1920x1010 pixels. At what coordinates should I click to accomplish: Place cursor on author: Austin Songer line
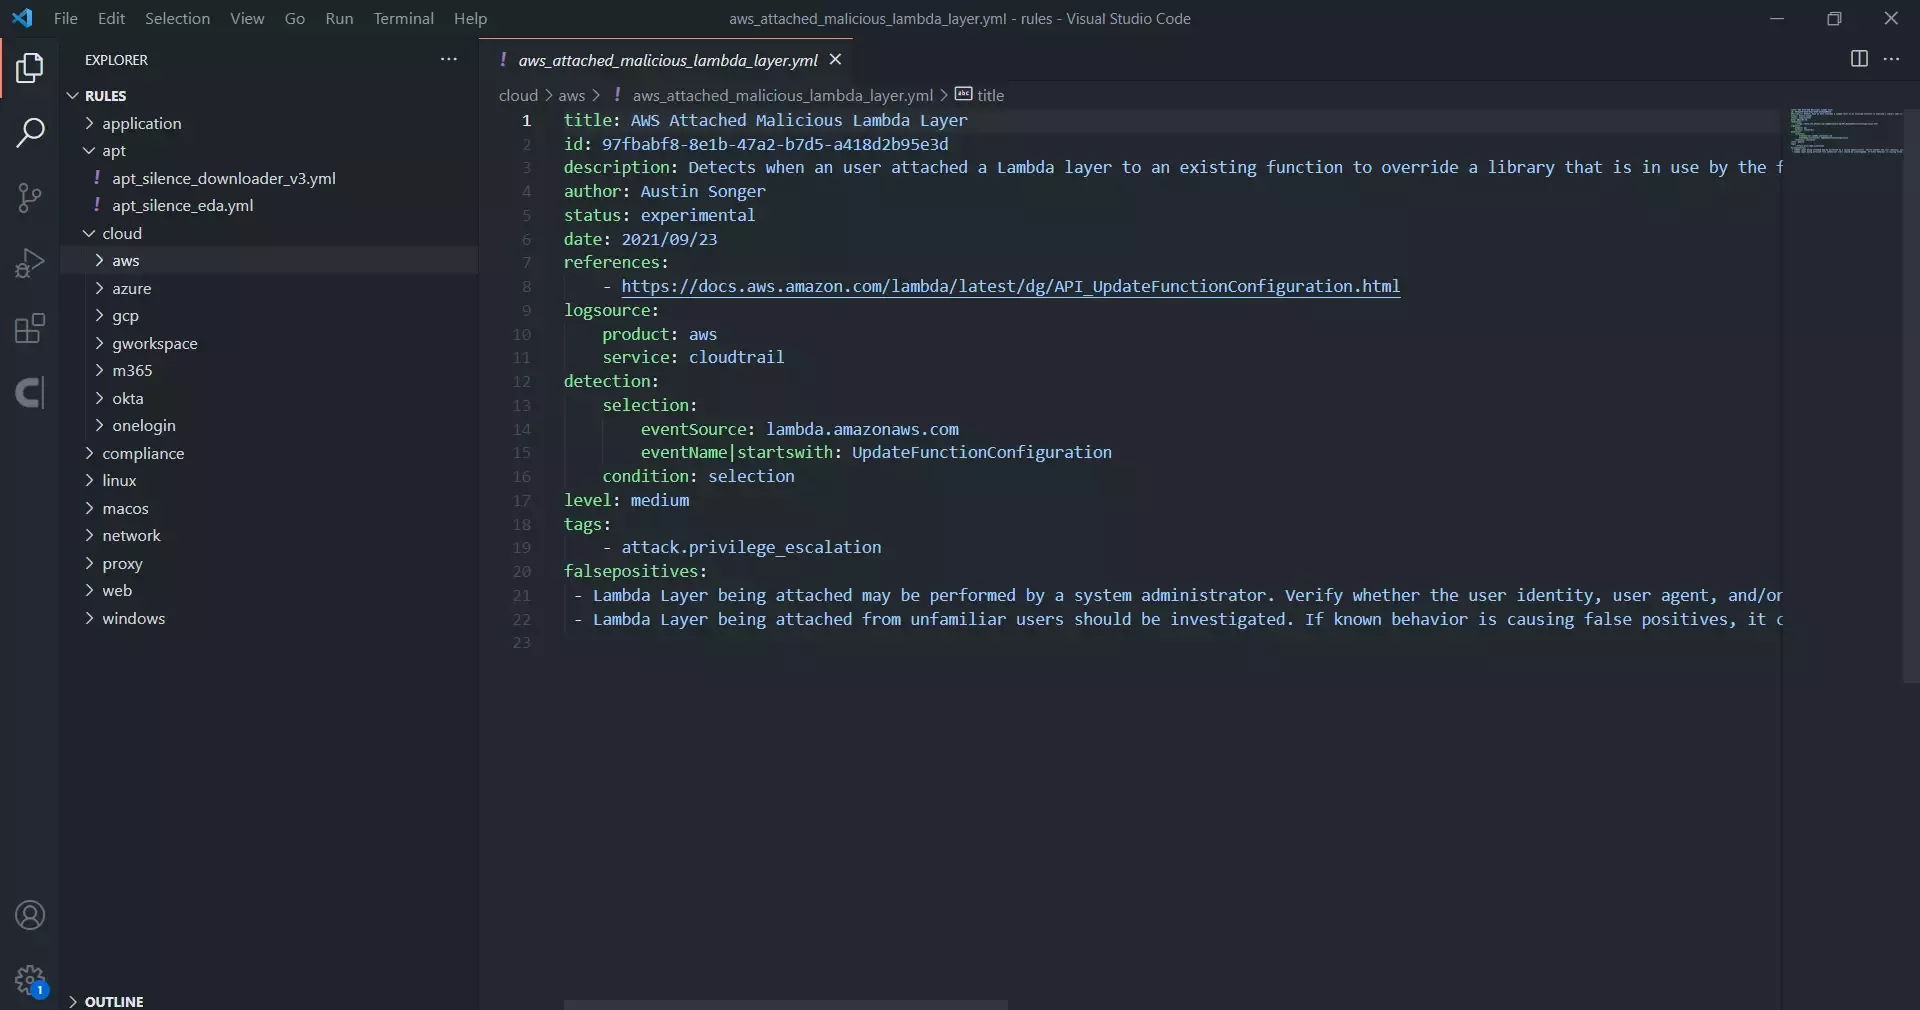coord(664,191)
